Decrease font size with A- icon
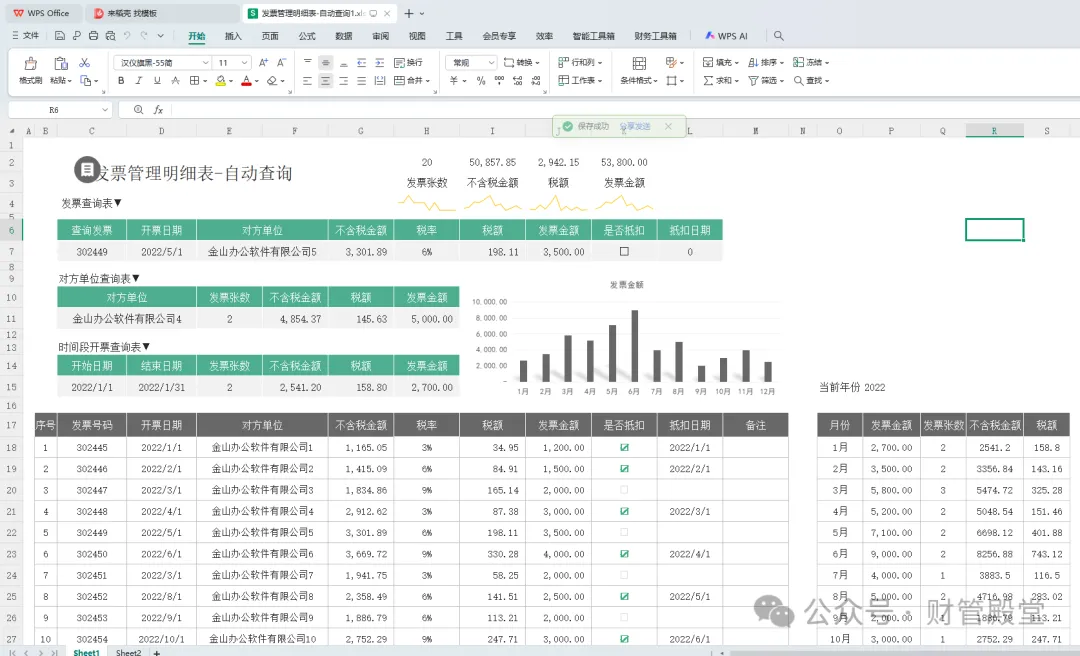This screenshot has width=1080, height=656. point(281,63)
